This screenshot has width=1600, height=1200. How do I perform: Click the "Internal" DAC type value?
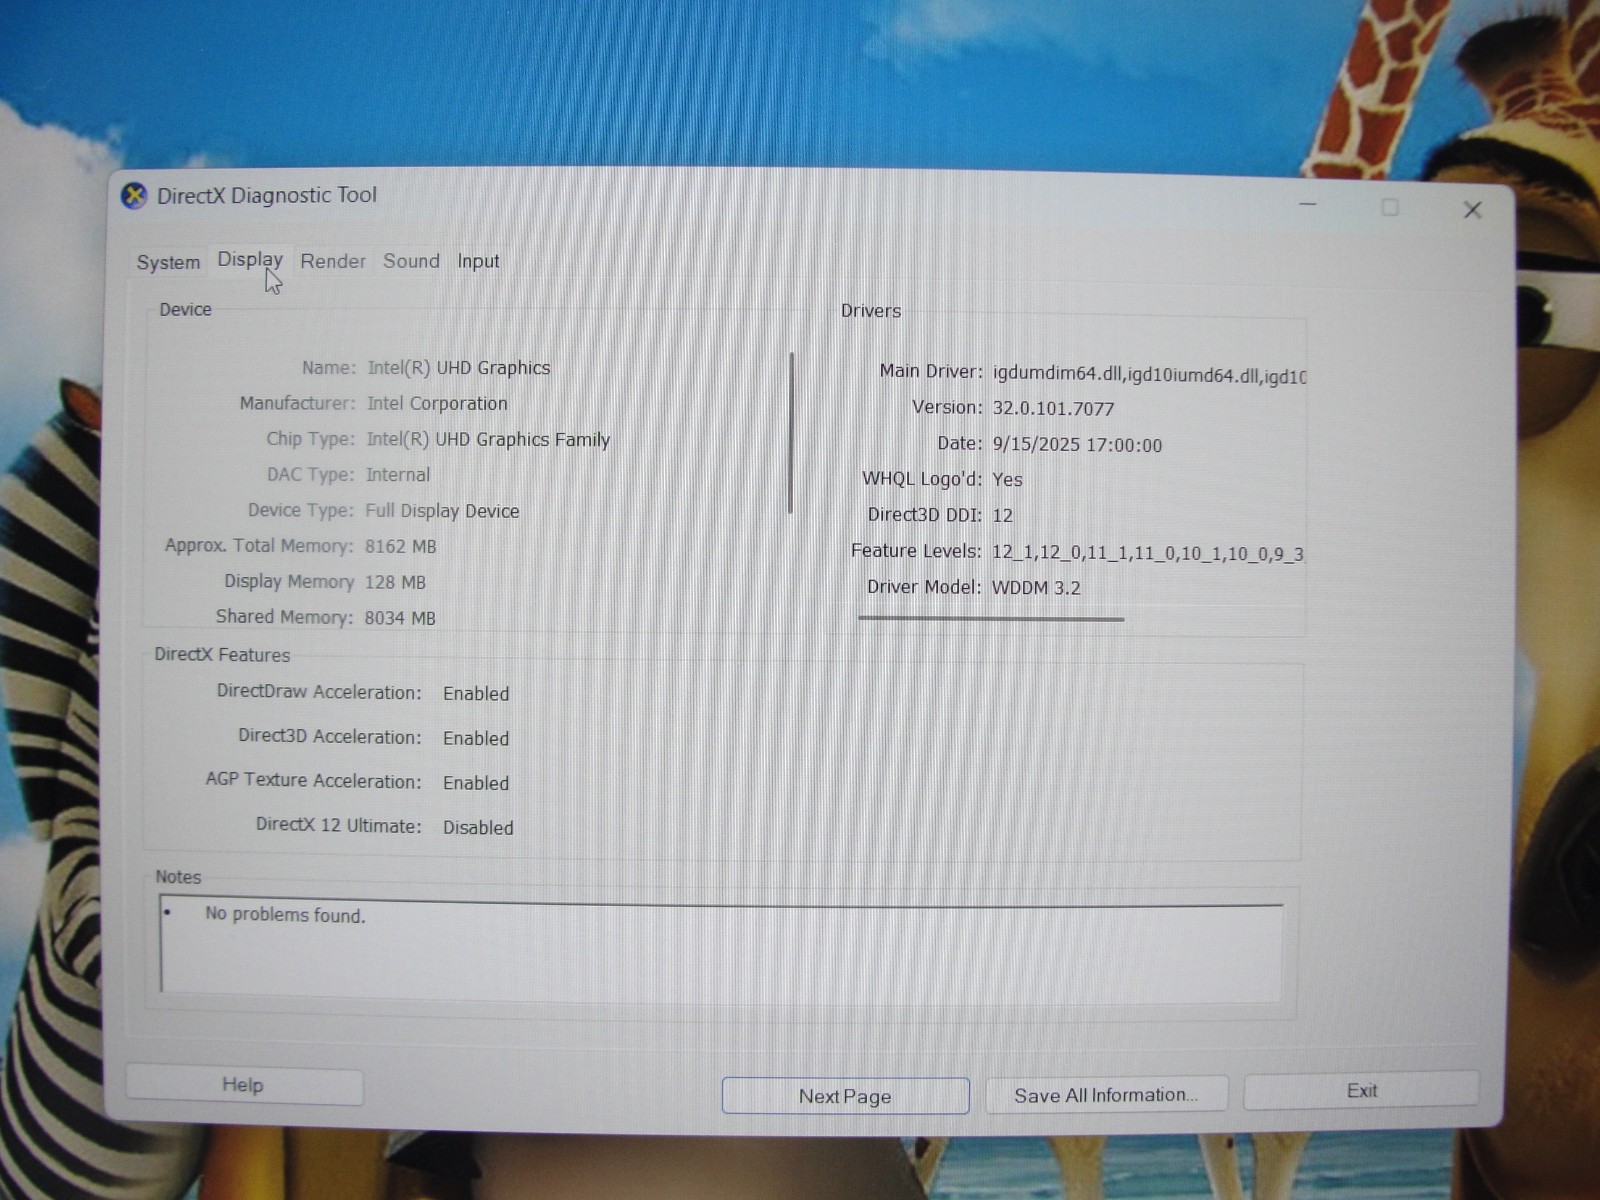pos(398,475)
